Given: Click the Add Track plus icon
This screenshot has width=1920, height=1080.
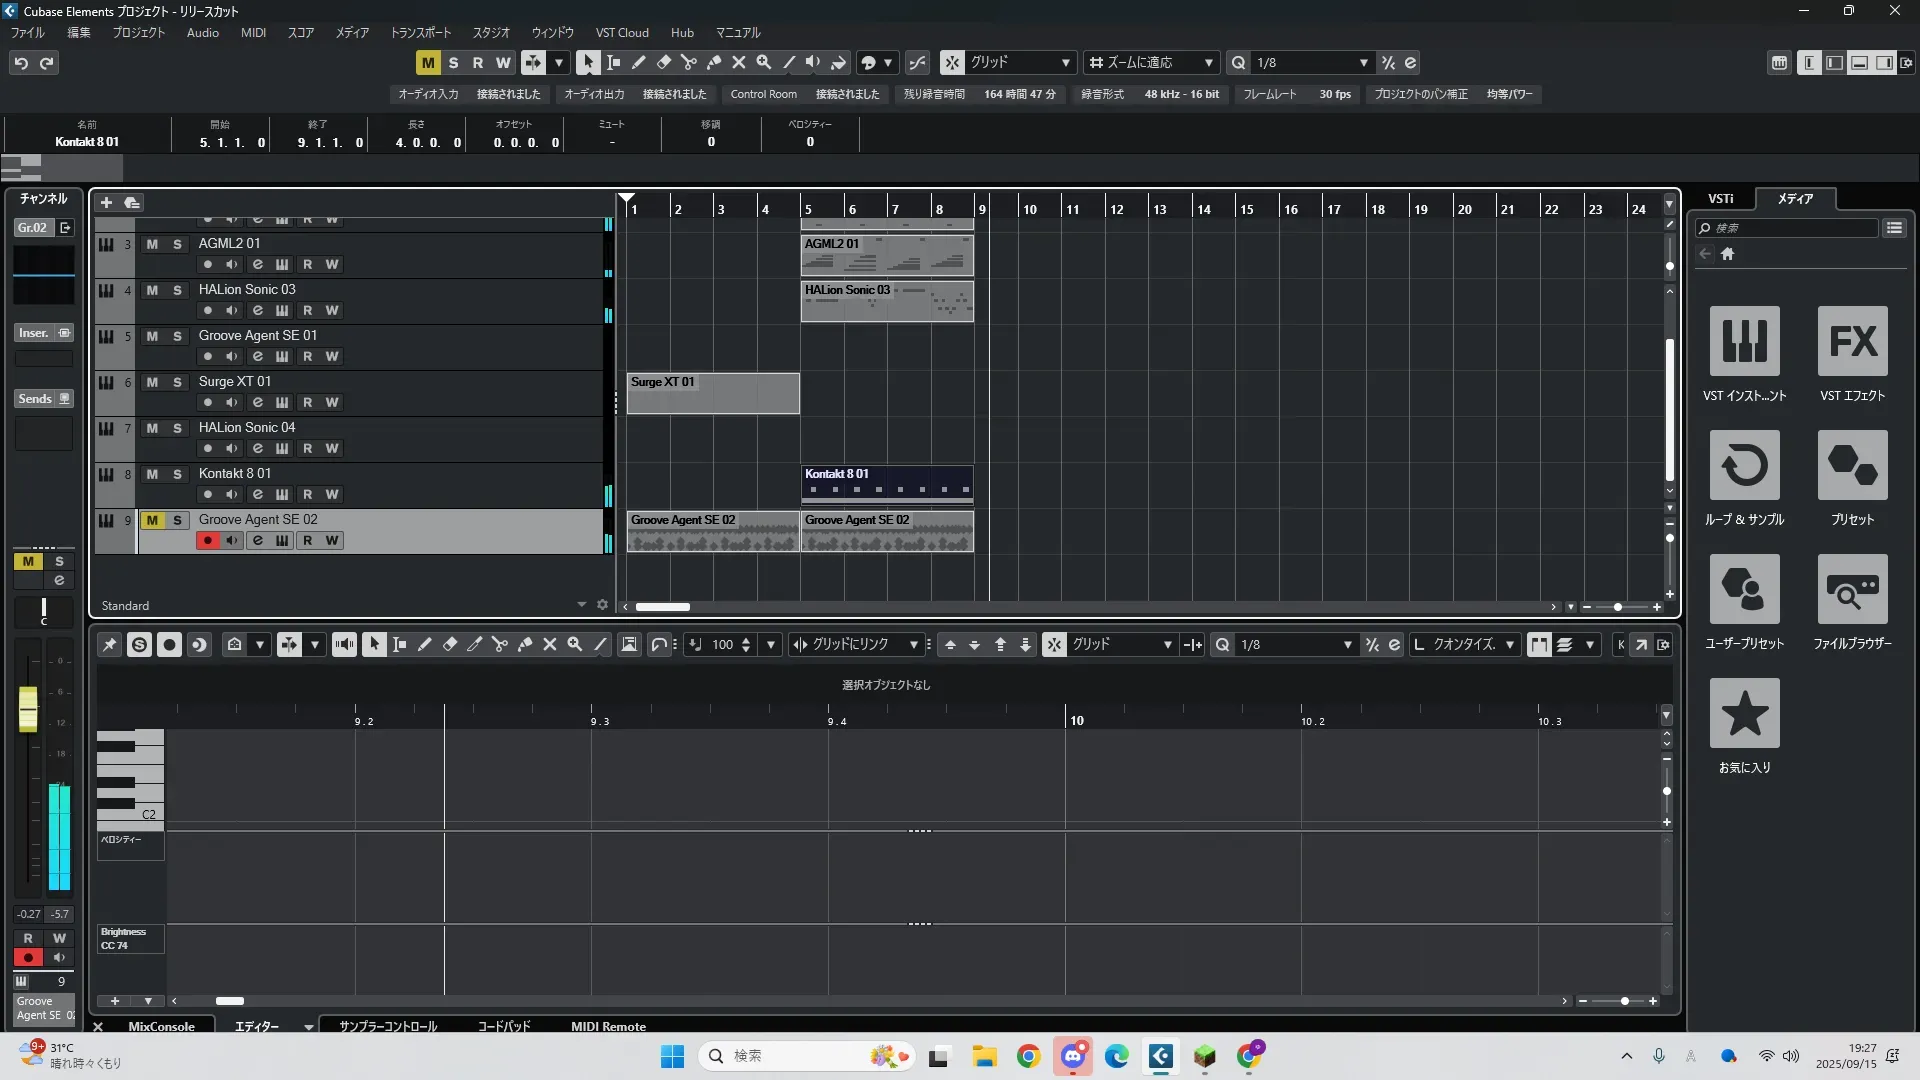Looking at the screenshot, I should [106, 203].
